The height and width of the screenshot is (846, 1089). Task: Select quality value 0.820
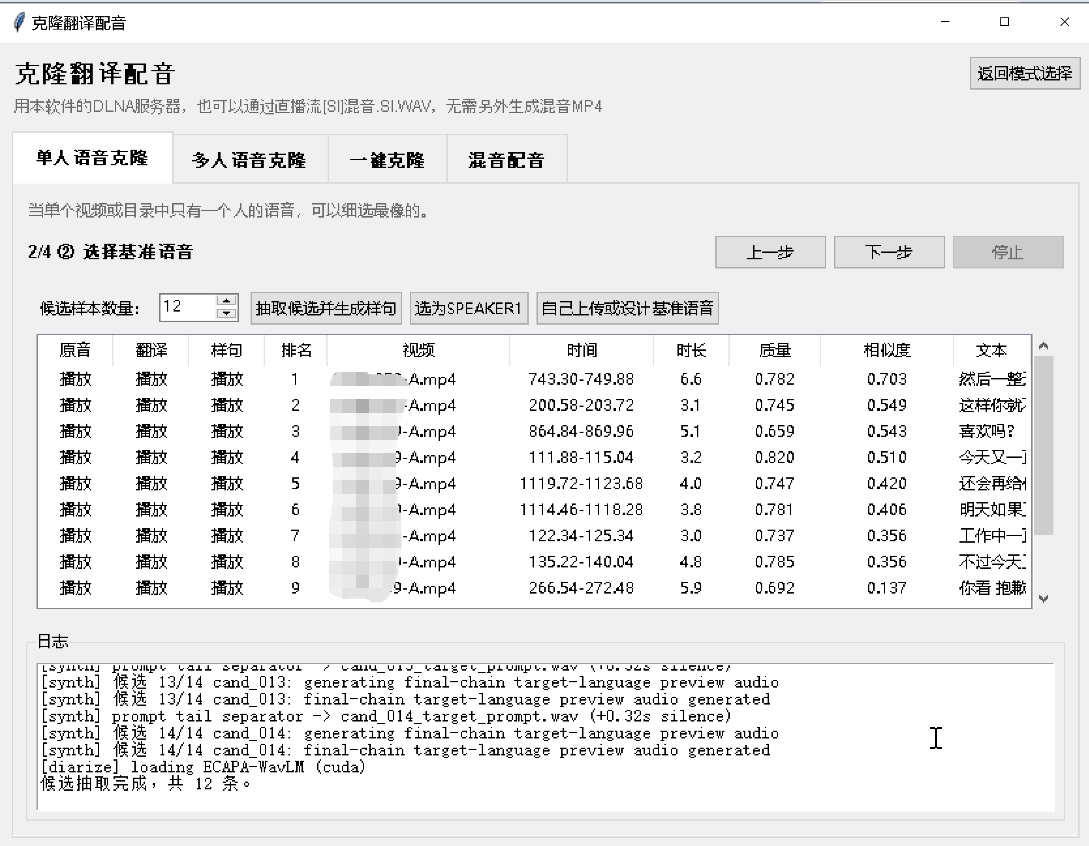pos(774,457)
